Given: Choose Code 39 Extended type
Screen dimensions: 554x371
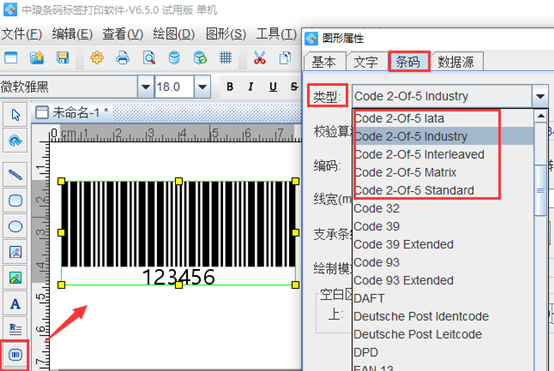Looking at the screenshot, I should 443,245.
